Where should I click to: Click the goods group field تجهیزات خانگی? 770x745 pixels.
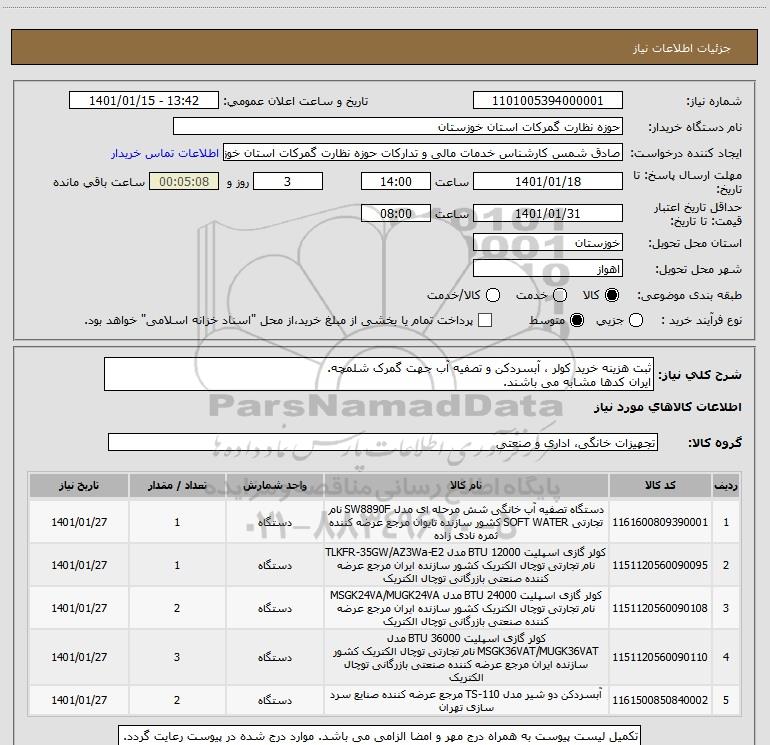coord(383,442)
